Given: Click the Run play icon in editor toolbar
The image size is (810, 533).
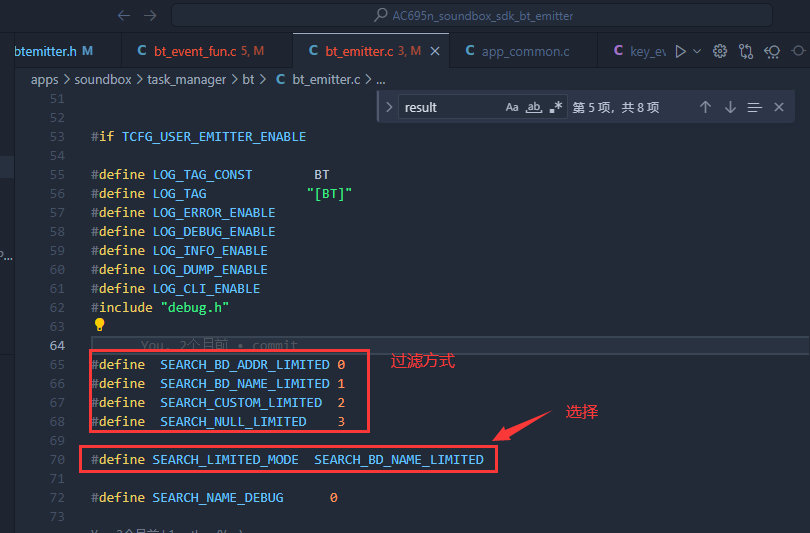Looking at the screenshot, I should click(681, 51).
